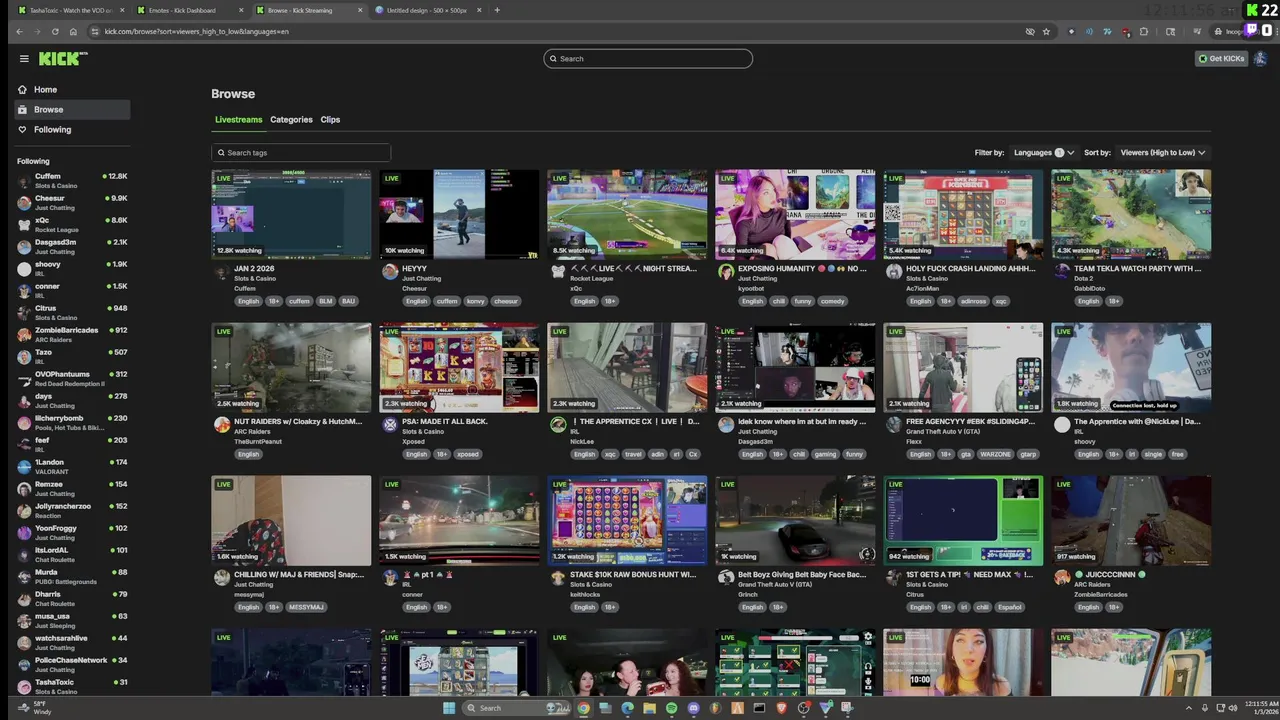Screen dimensions: 1280x720
Task: Open the browser extensions puzzle icon
Action: click(x=1143, y=31)
